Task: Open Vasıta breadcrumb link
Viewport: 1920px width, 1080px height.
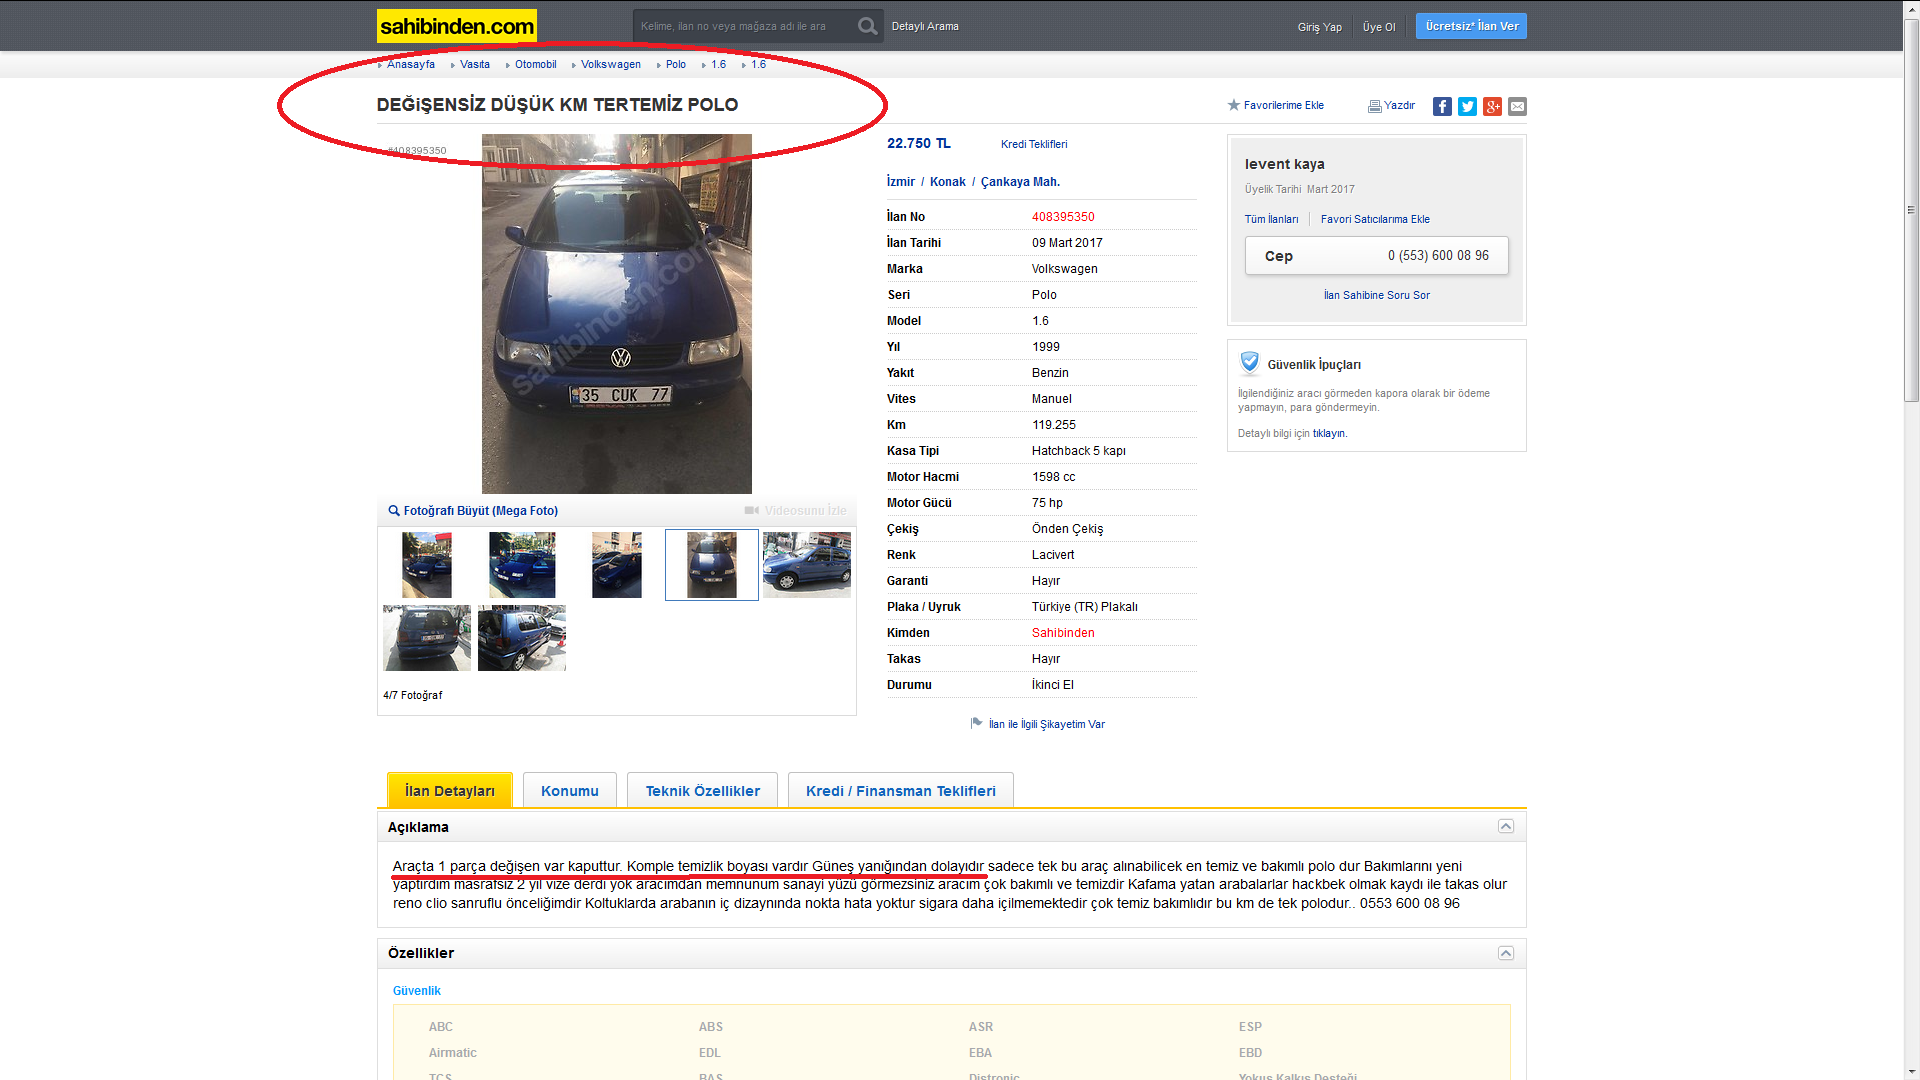Action: pos(475,64)
